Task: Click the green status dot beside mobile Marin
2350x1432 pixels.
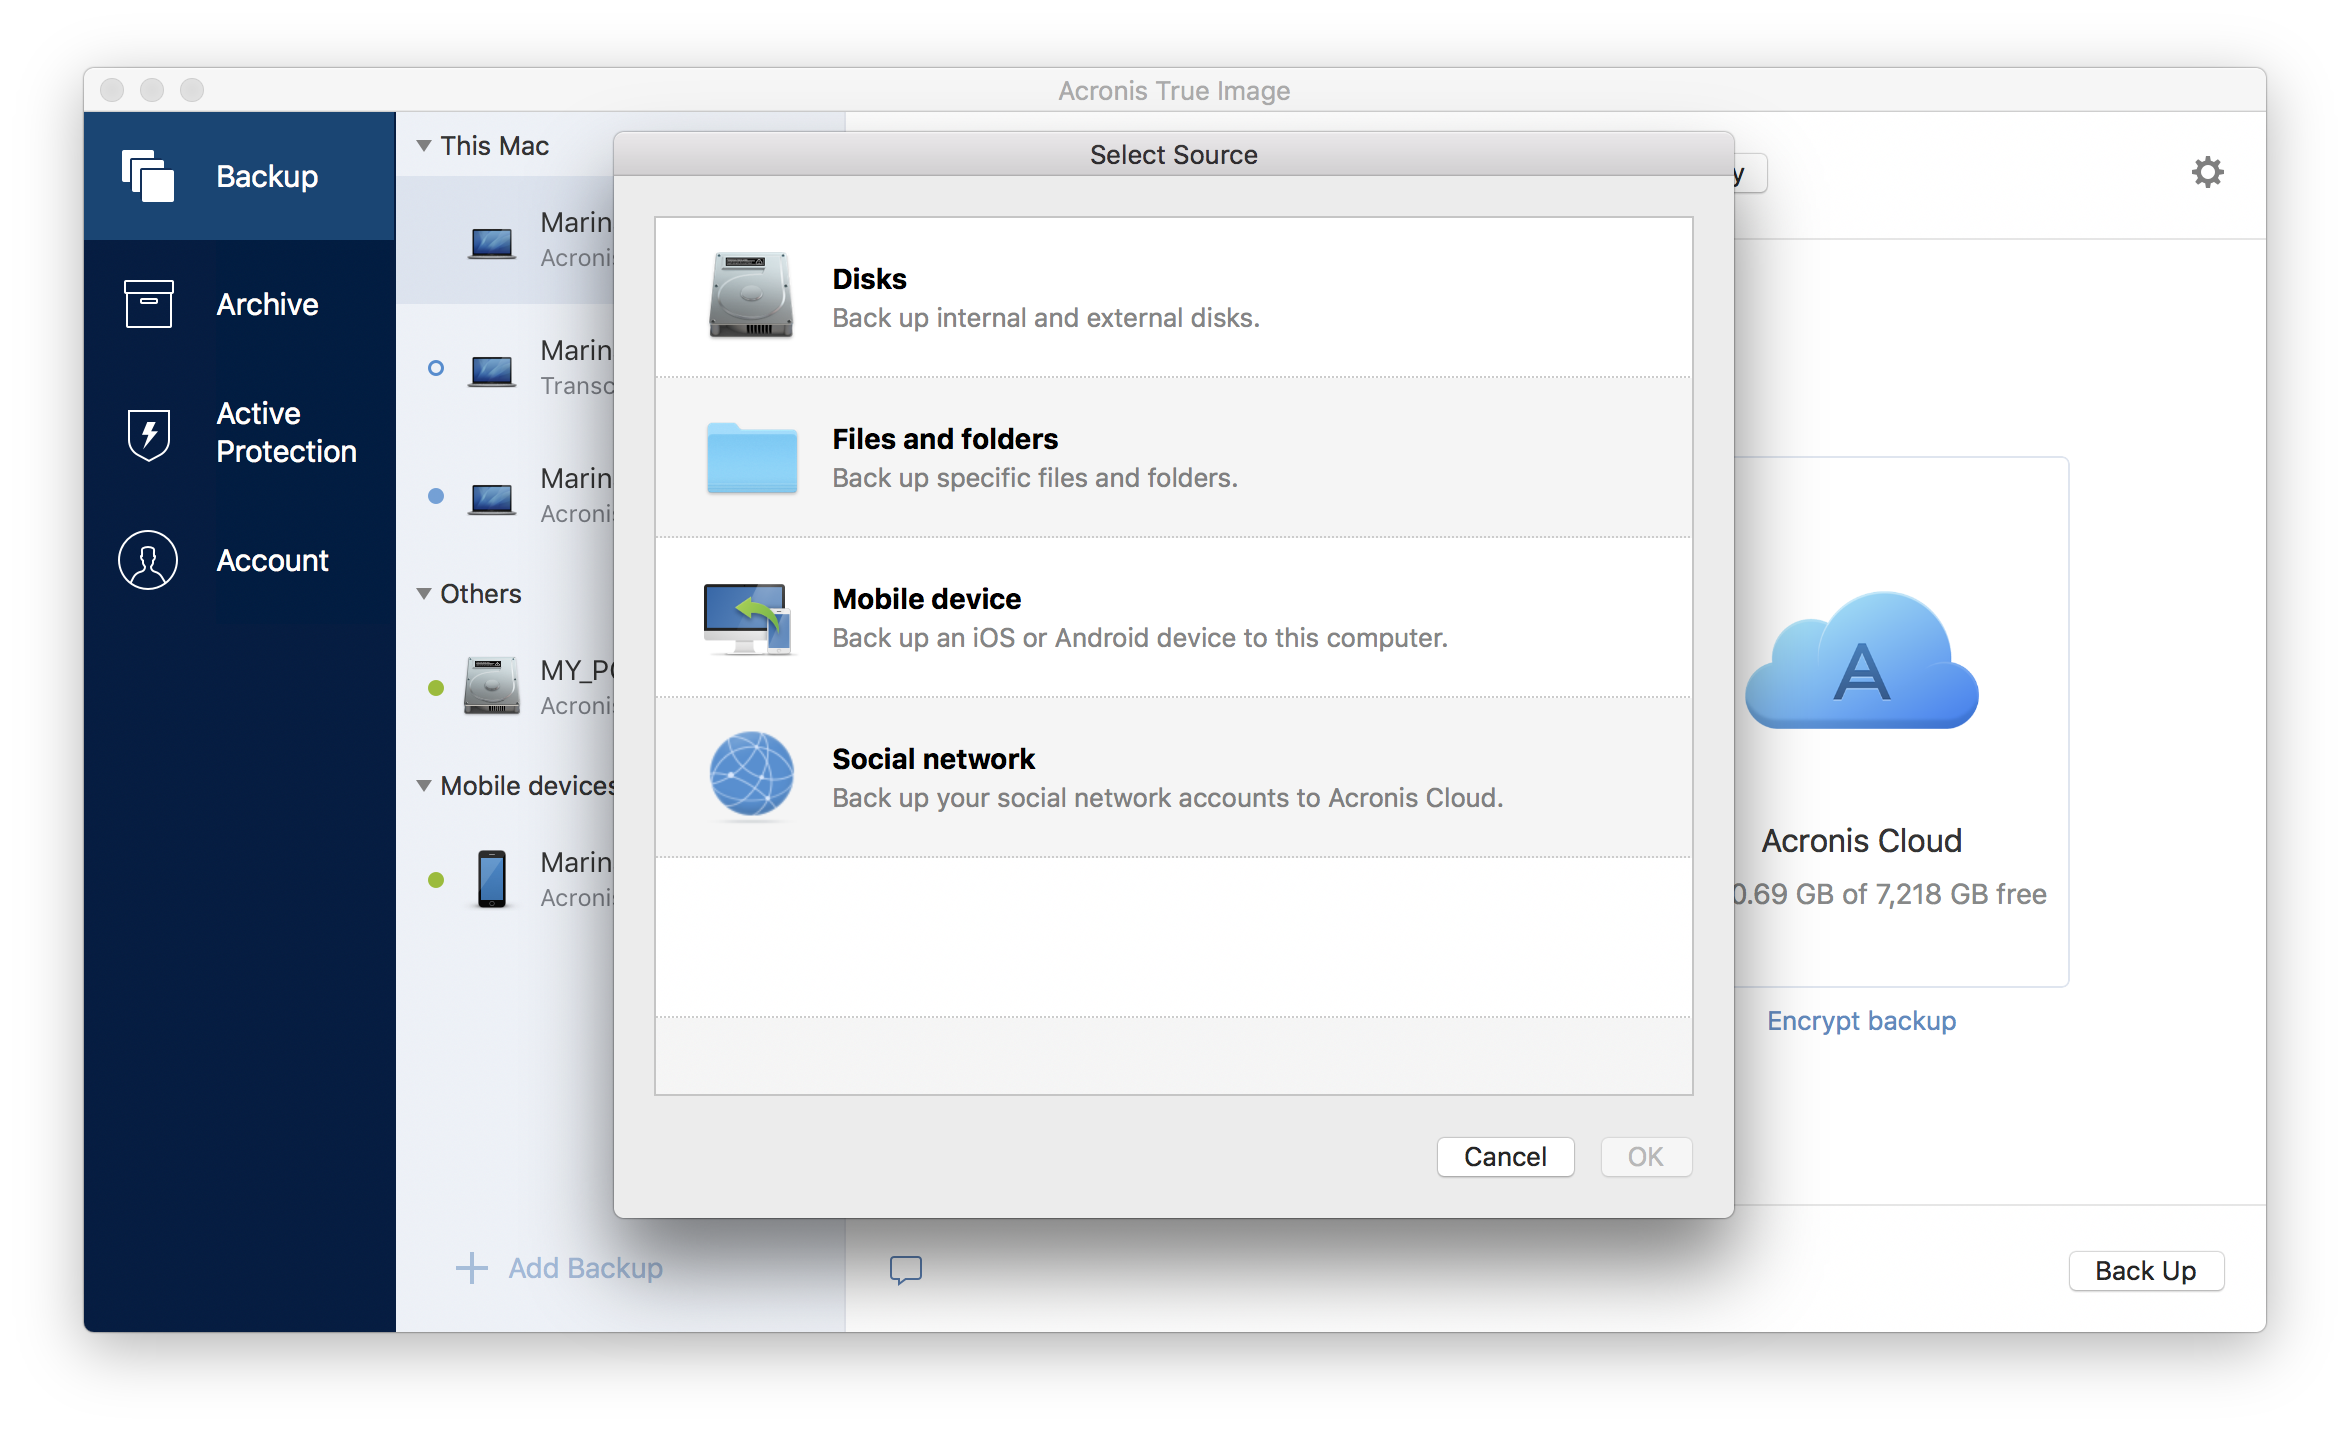Action: tap(436, 880)
